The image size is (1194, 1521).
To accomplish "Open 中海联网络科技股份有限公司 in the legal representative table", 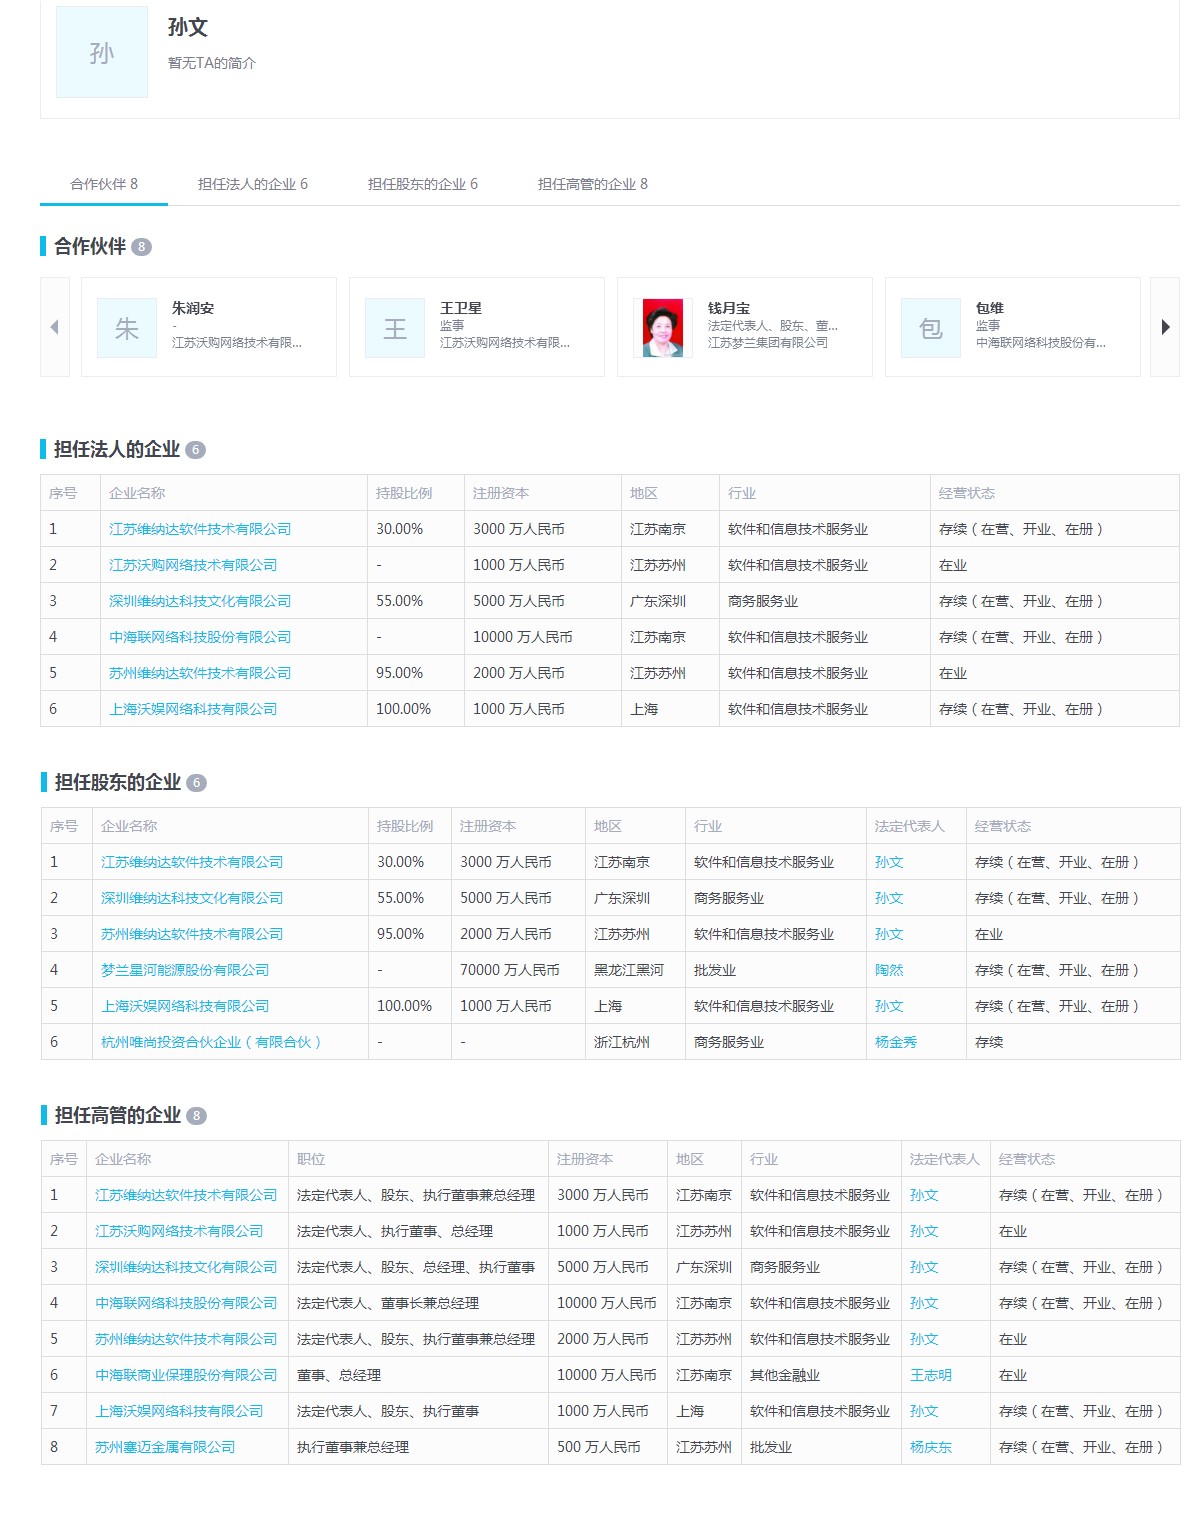I will [200, 637].
